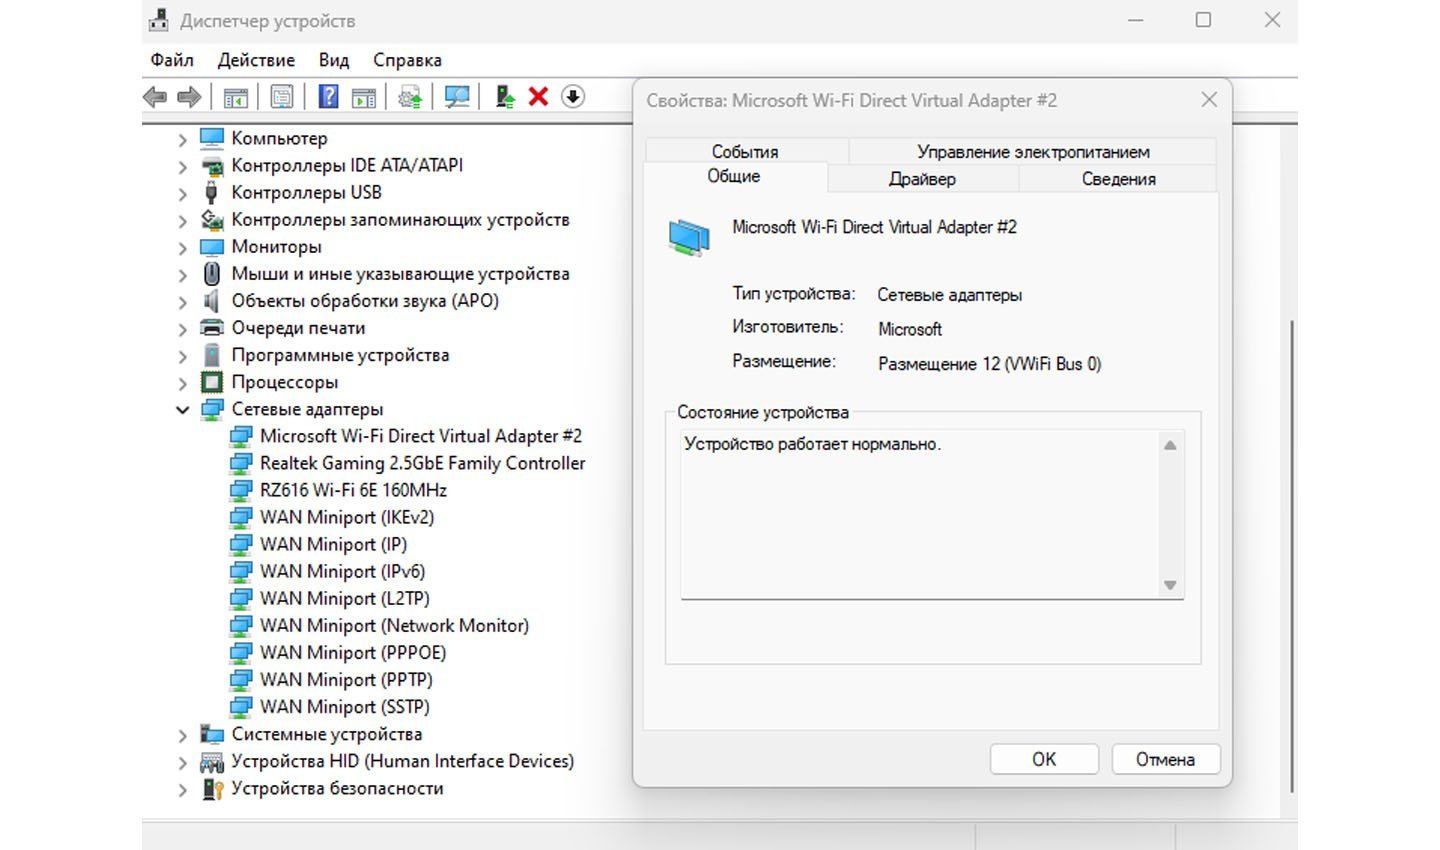Click status box scrollbar down arrow
Screen dimensions: 1440x850
[x=1170, y=585]
